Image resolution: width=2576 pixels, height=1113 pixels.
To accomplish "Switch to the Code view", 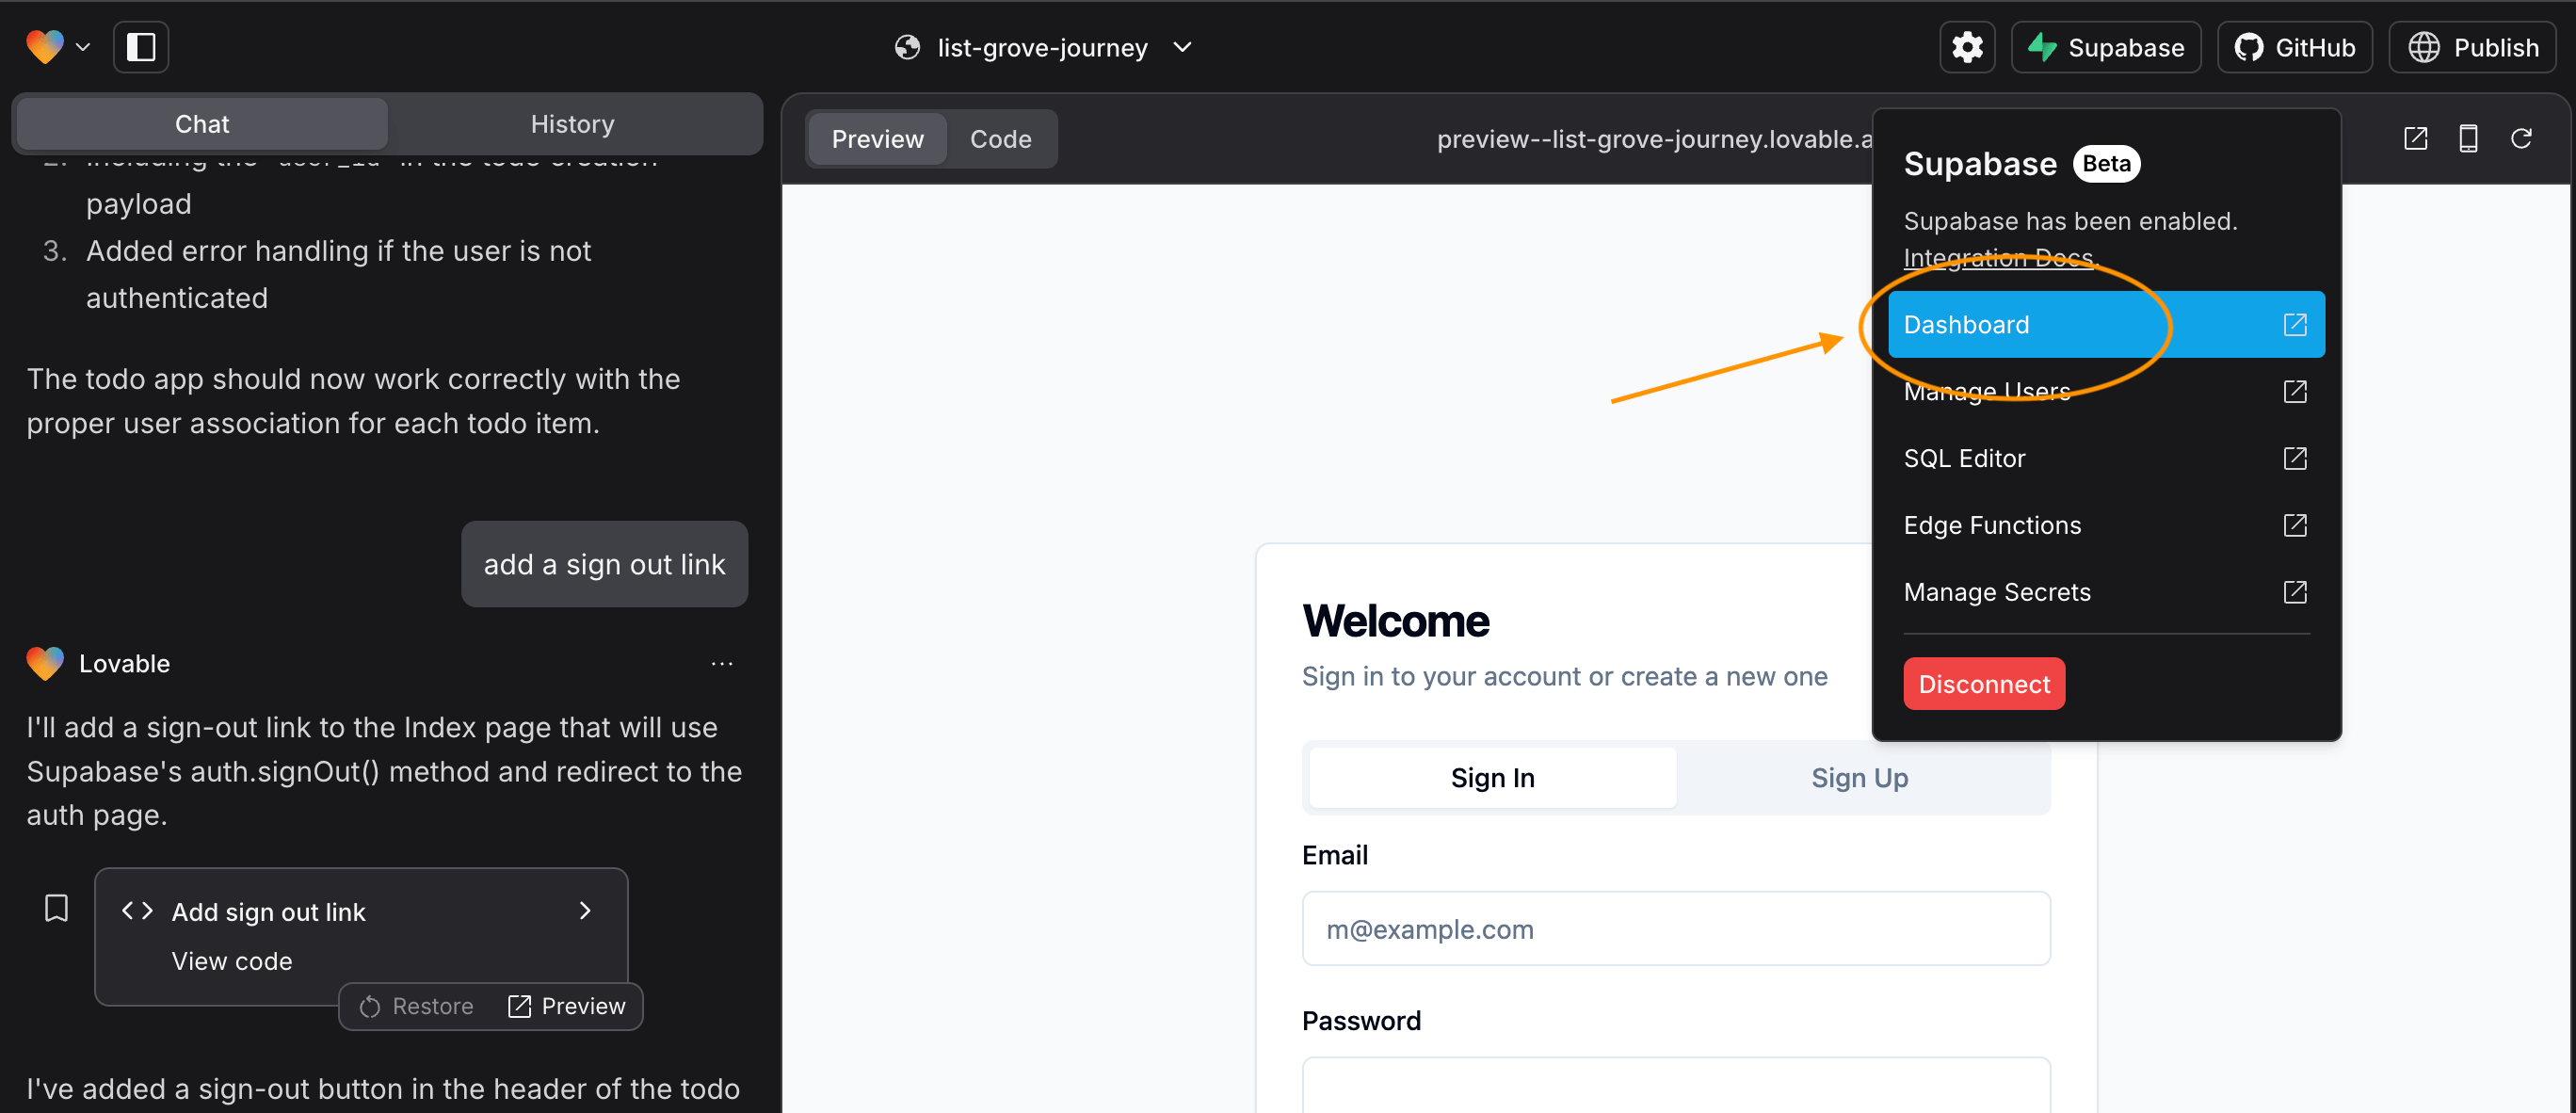I will tap(1000, 139).
